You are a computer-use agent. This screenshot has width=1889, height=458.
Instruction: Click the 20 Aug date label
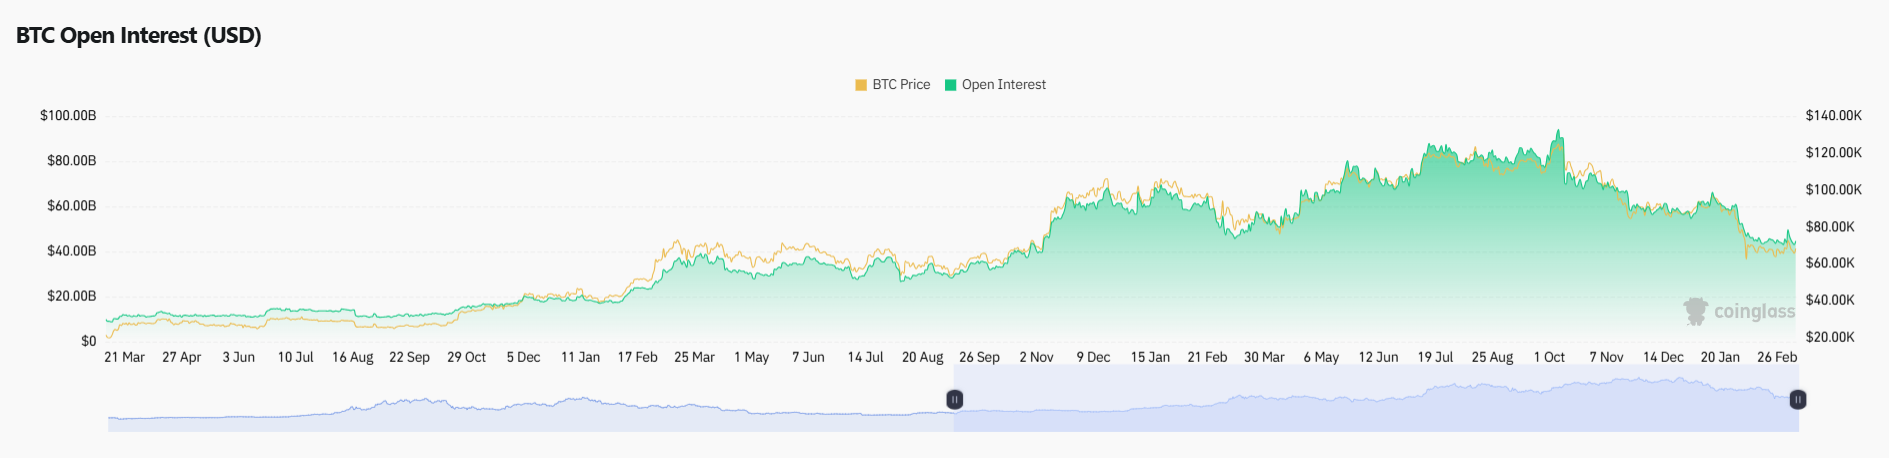tap(923, 357)
